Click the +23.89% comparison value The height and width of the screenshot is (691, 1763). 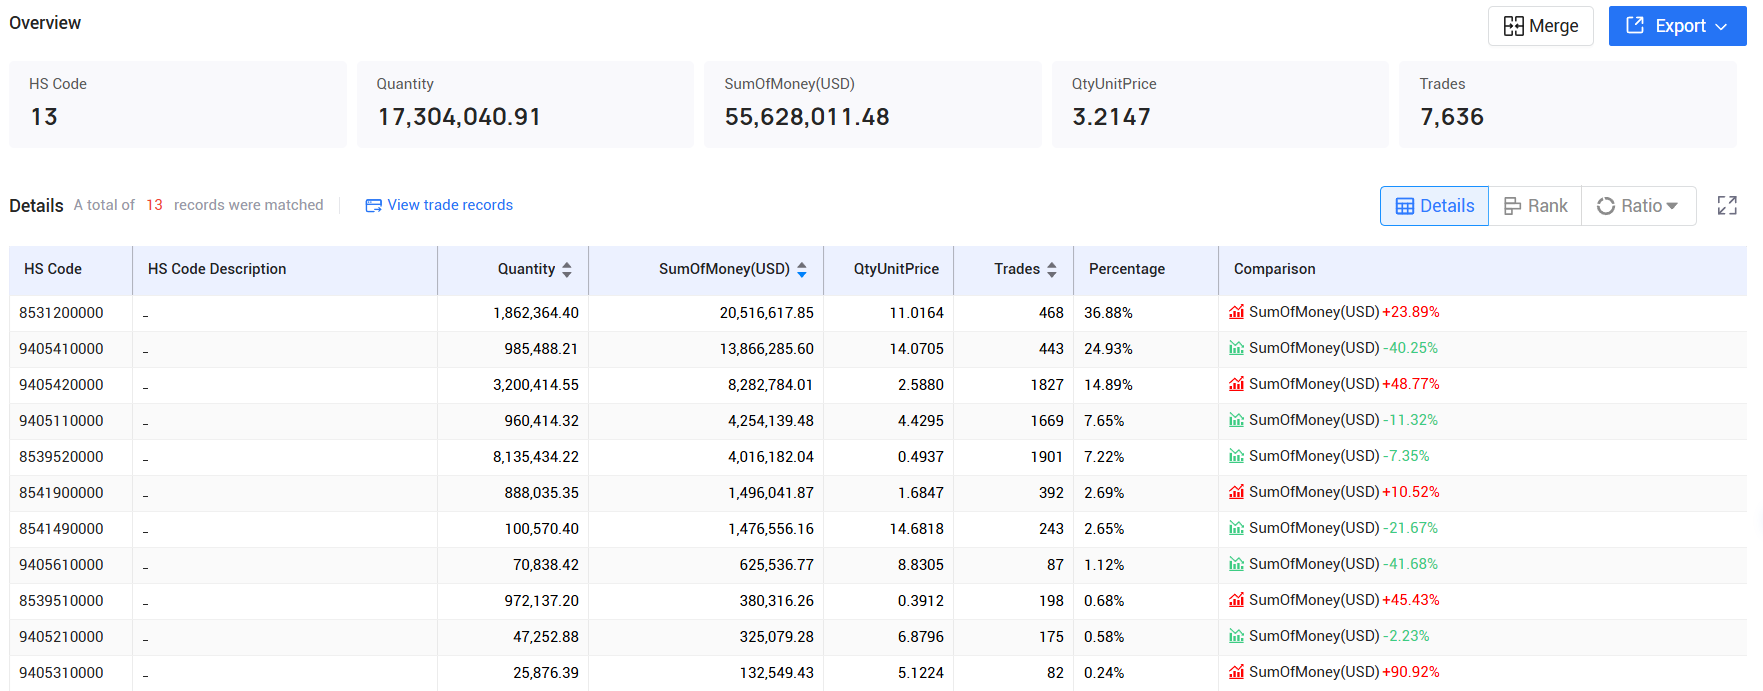[x=1411, y=312]
